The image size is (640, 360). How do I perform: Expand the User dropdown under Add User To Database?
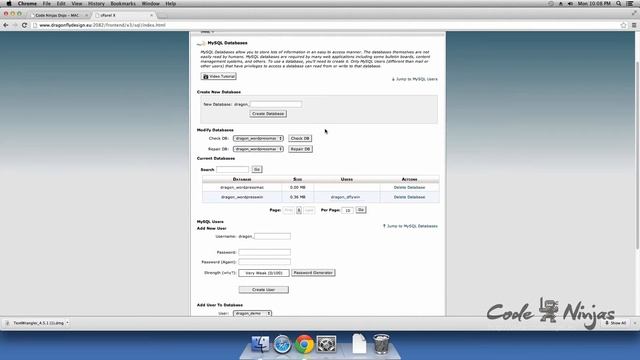pos(252,313)
